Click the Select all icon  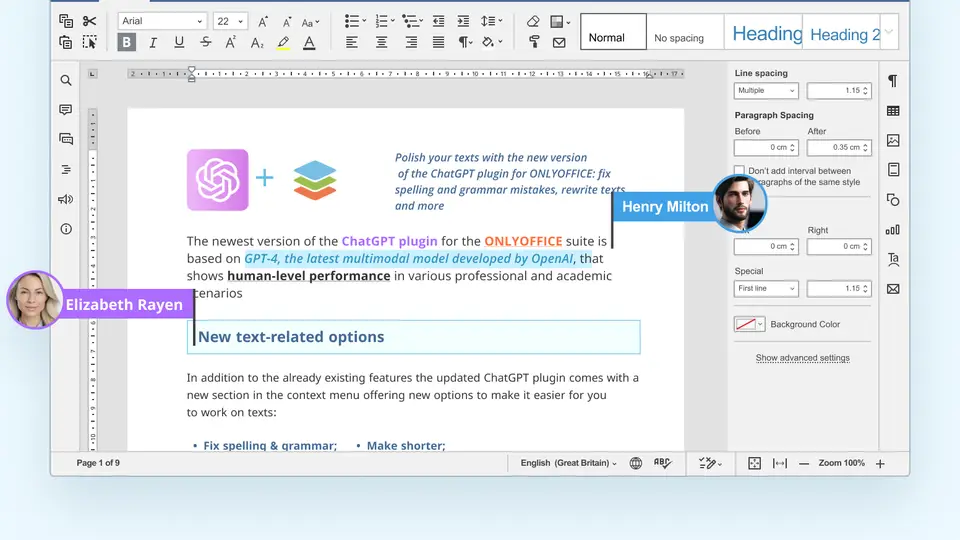(x=89, y=42)
